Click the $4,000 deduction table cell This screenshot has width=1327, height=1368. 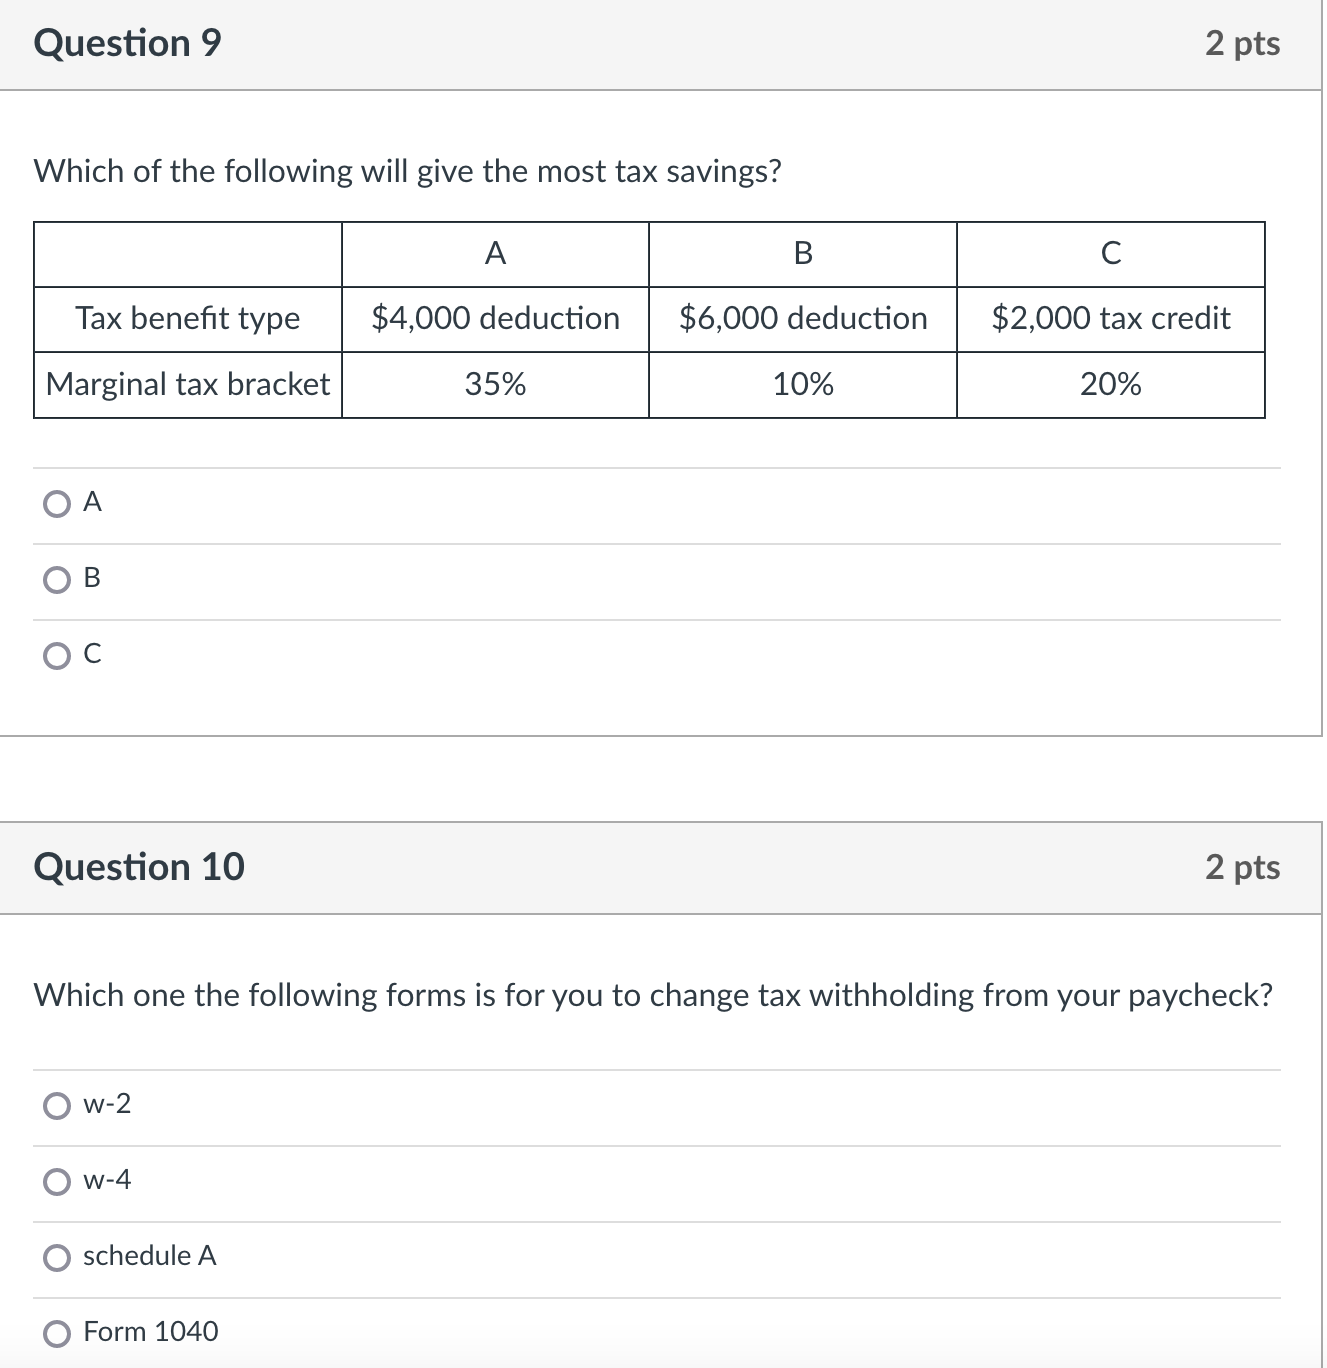(x=494, y=318)
